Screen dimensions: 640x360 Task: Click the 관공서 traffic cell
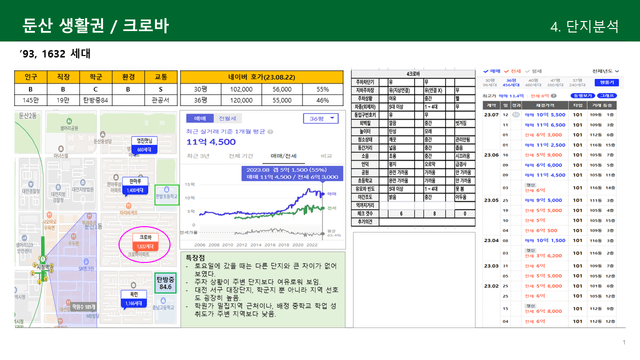(x=161, y=100)
